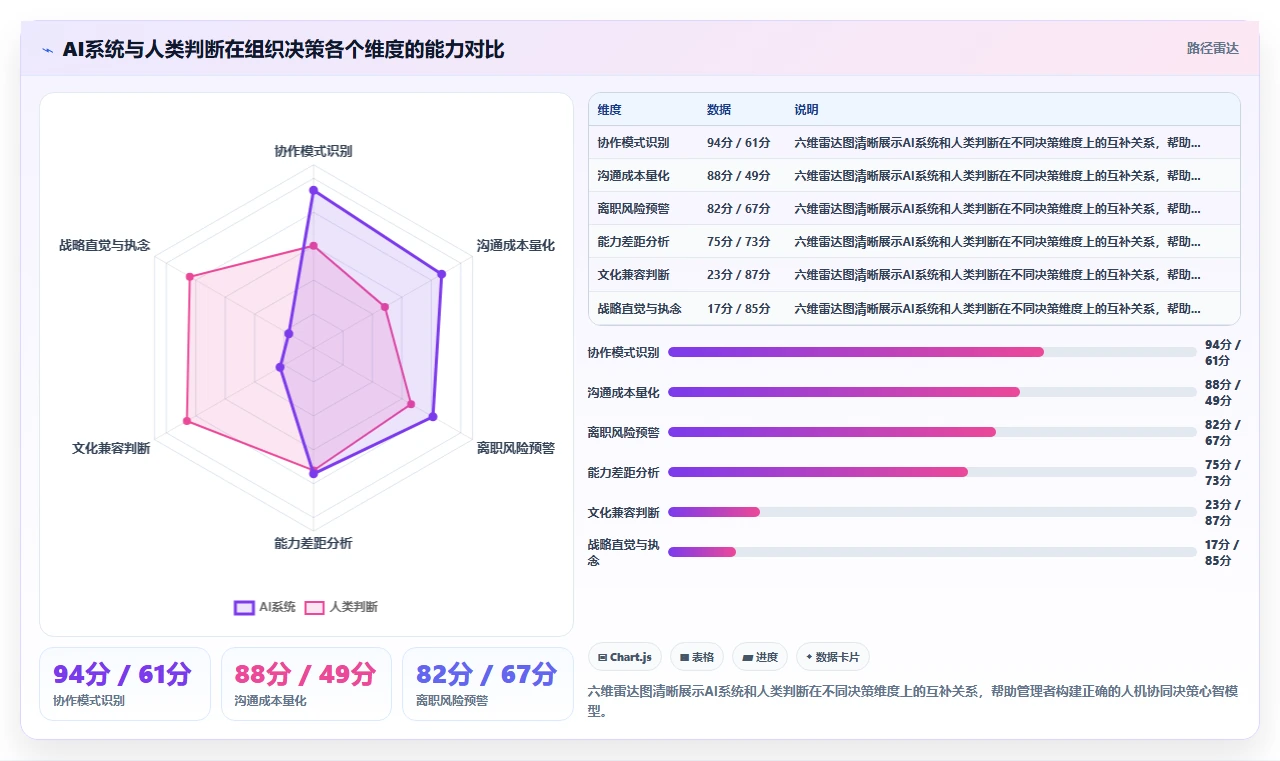Open the 94分 / 61分 stat card

(x=125, y=684)
